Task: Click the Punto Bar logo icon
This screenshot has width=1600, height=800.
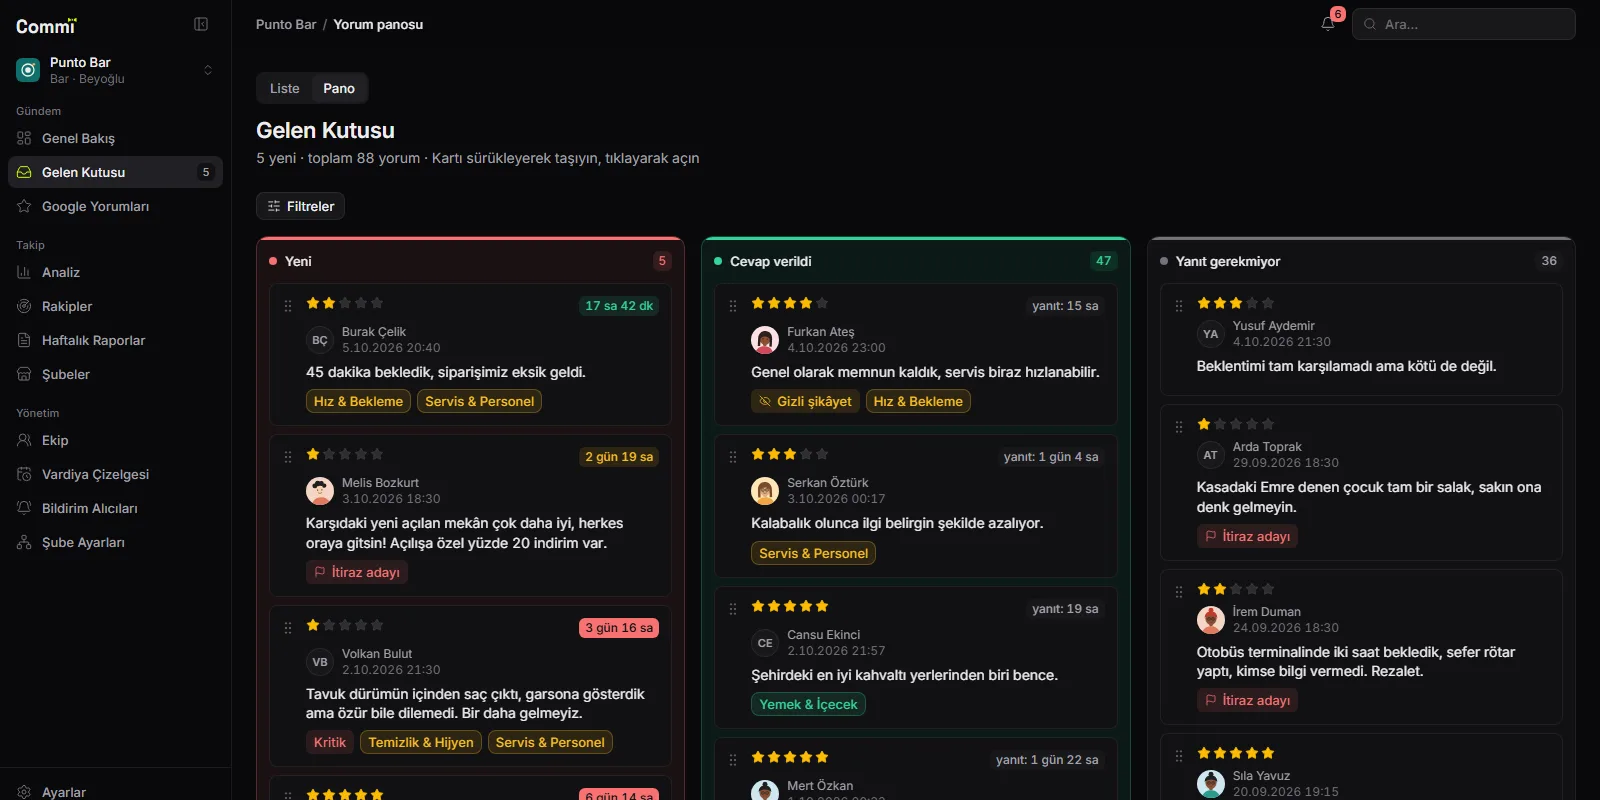Action: [x=28, y=70]
